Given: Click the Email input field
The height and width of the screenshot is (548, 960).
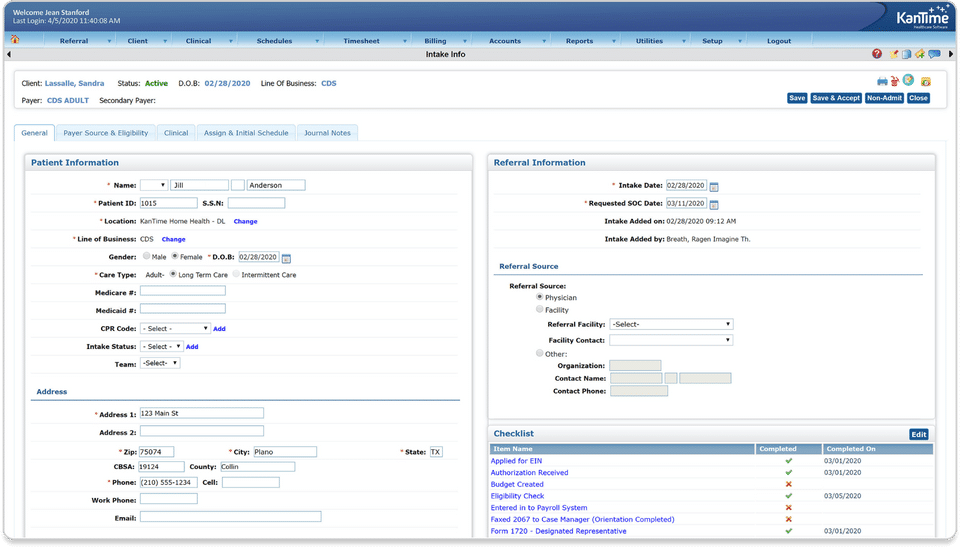Looking at the screenshot, I should (231, 517).
